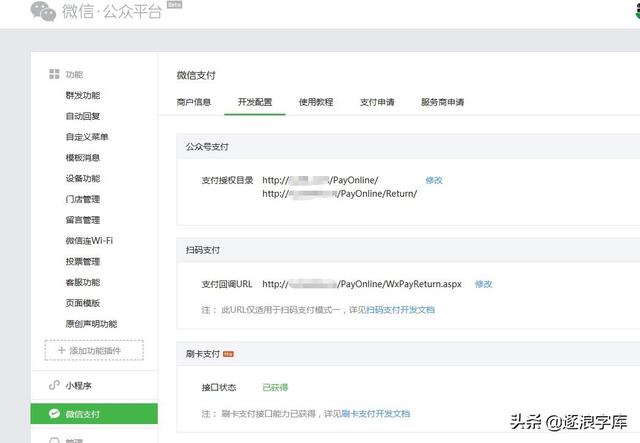Screen dimensions: 640x443
Task: Open 自定义菜单 in the sidebar
Action: click(87, 137)
